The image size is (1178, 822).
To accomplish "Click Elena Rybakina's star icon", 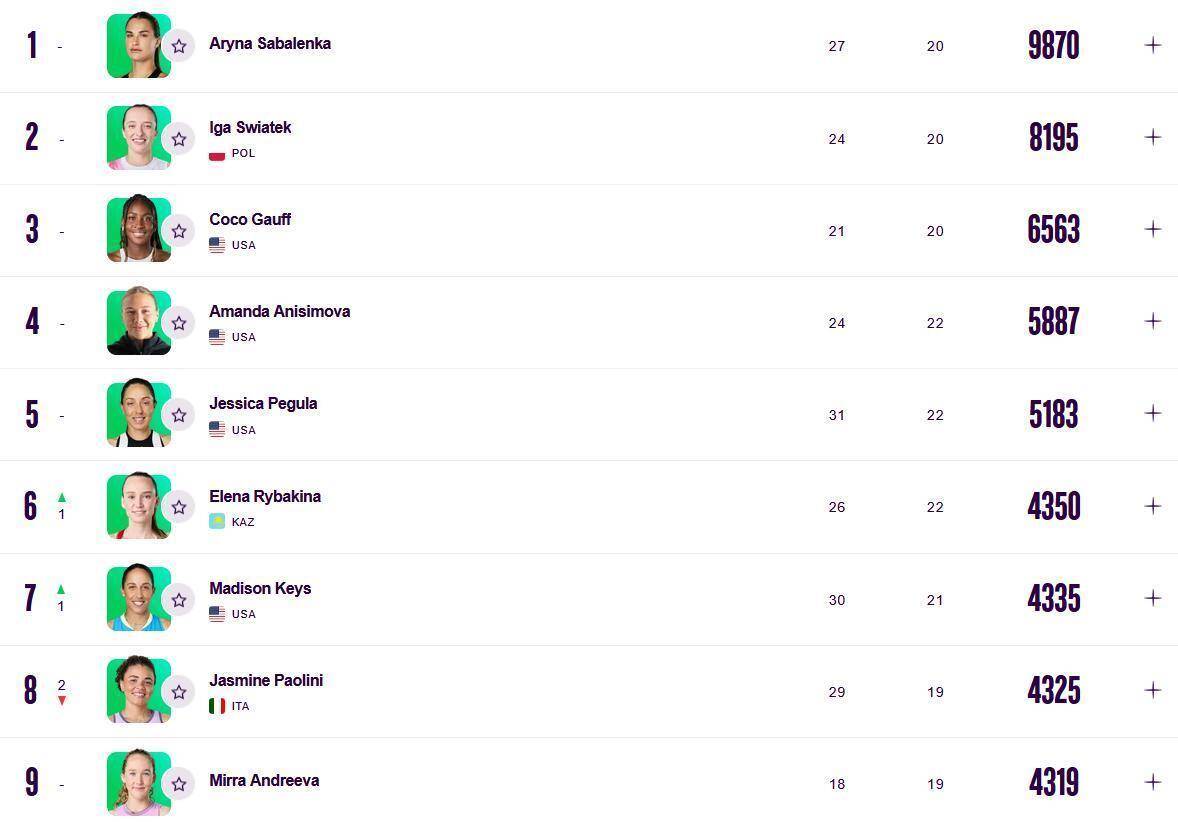I will click(179, 507).
